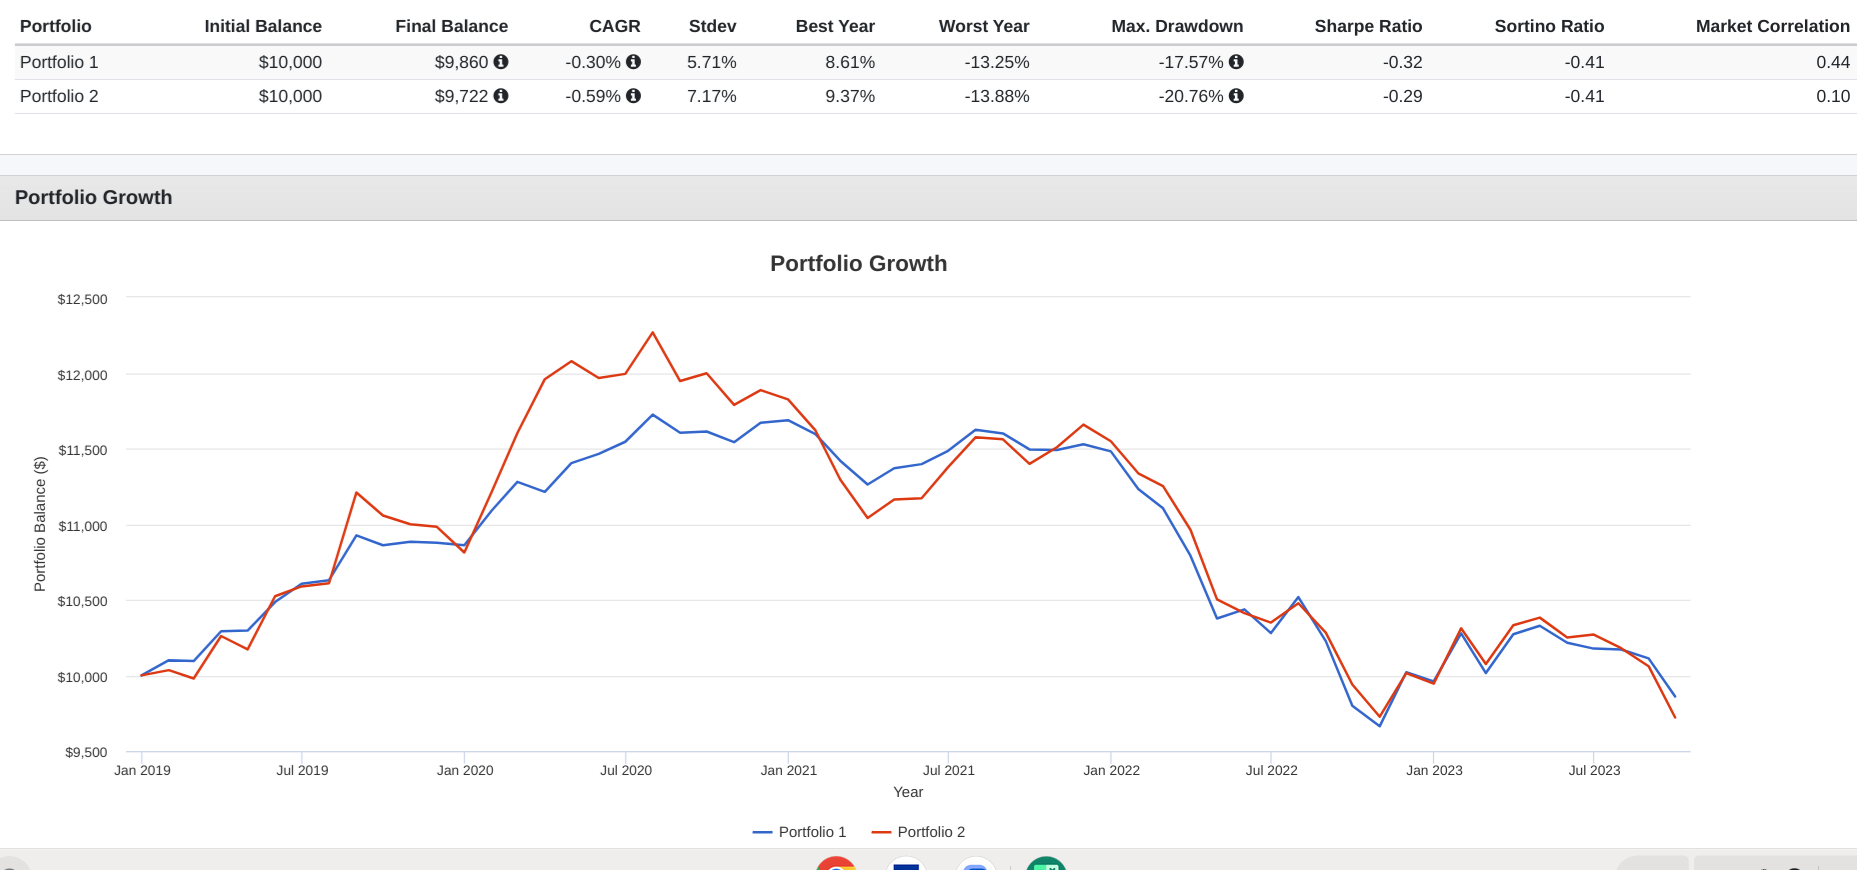The image size is (1857, 870).
Task: Click the Sharpe Ratio column header
Action: tap(1367, 26)
